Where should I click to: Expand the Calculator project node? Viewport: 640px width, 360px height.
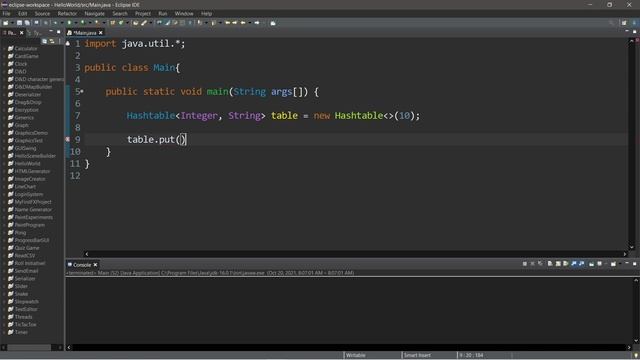click(x=4, y=49)
